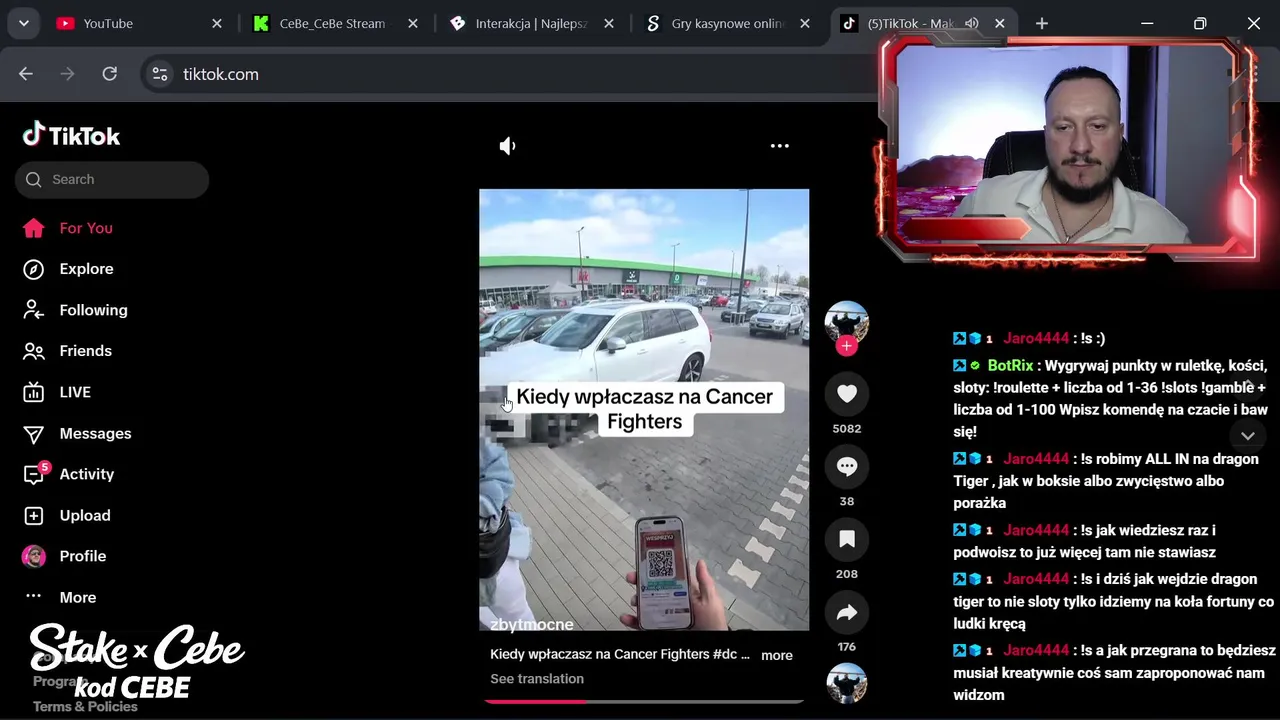Screen dimensions: 1280x720
Task: Mute the TikTok tab audio icon
Action: point(971,23)
